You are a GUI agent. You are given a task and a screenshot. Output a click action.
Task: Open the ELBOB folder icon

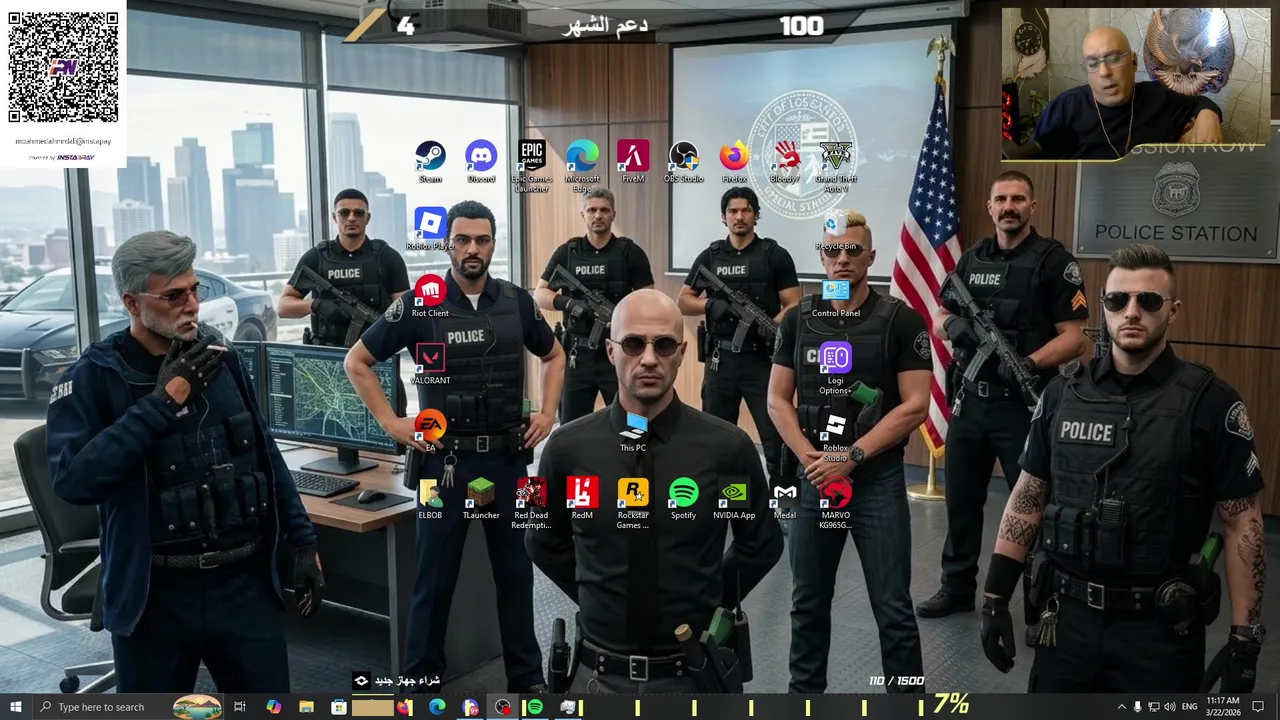pos(430,497)
